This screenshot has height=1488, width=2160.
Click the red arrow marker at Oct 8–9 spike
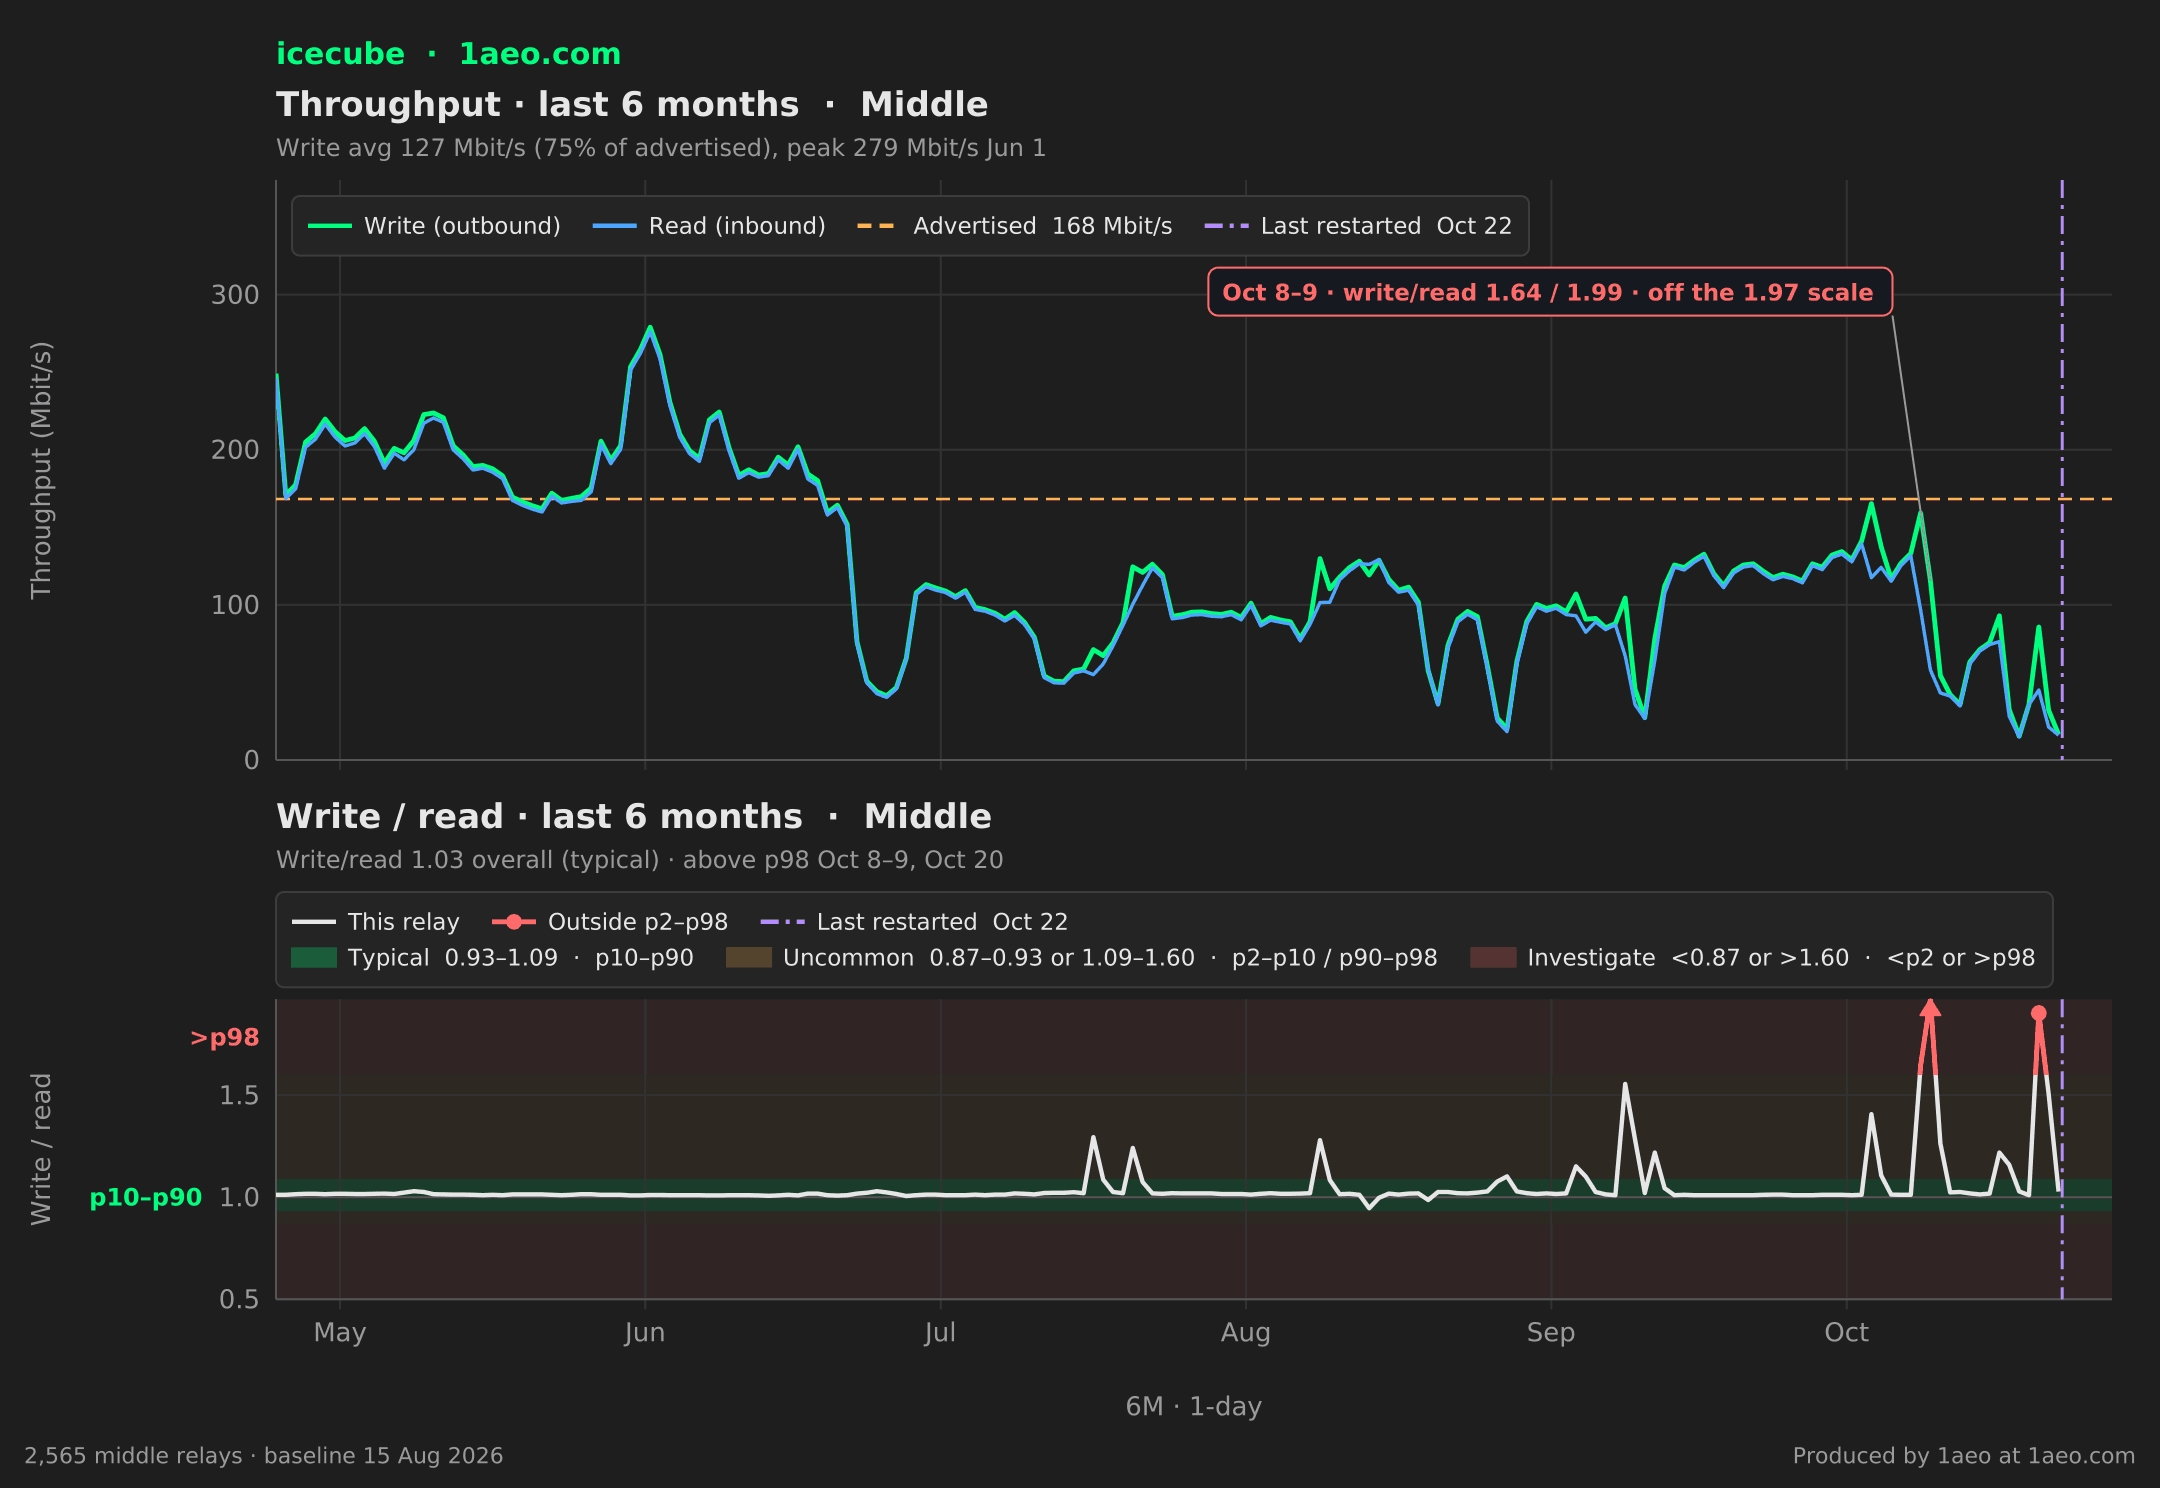pyautogui.click(x=1930, y=1008)
